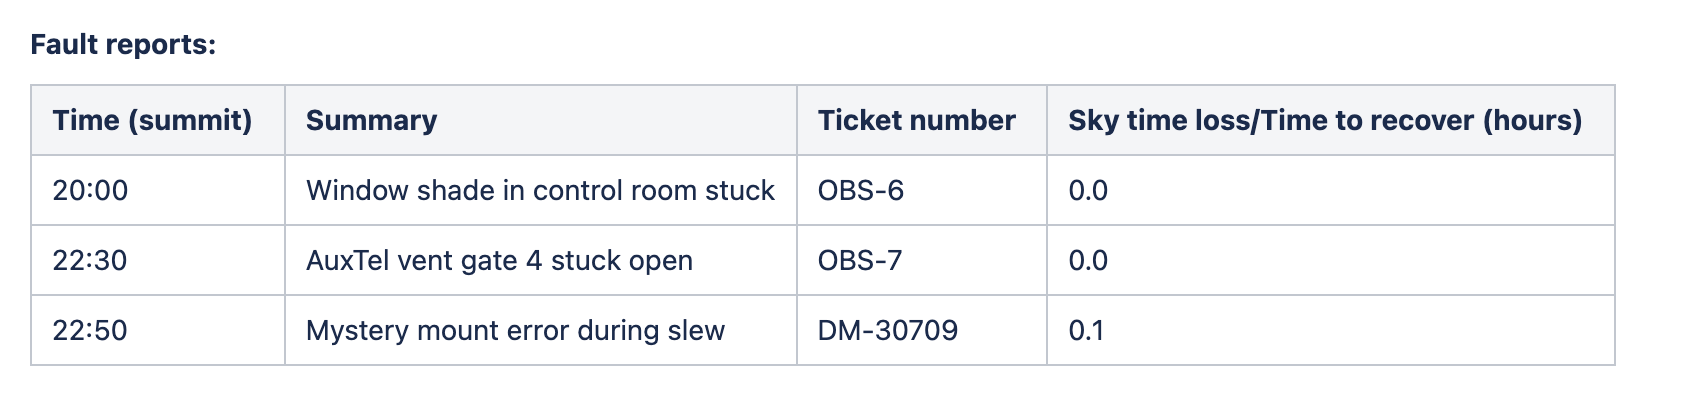Click the 0.0 value in the OBS-6 row
Image resolution: width=1688 pixels, height=410 pixels.
pos(1088,191)
